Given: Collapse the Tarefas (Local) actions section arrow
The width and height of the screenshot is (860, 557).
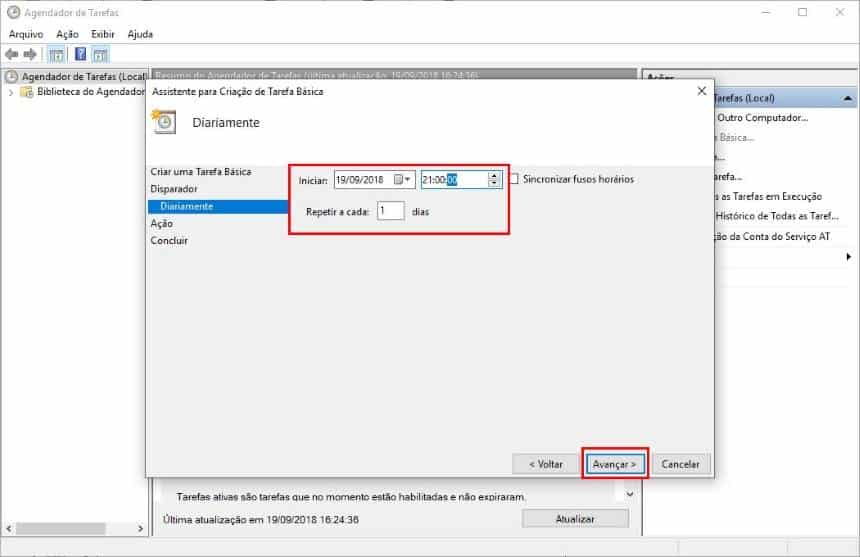Looking at the screenshot, I should (x=848, y=98).
